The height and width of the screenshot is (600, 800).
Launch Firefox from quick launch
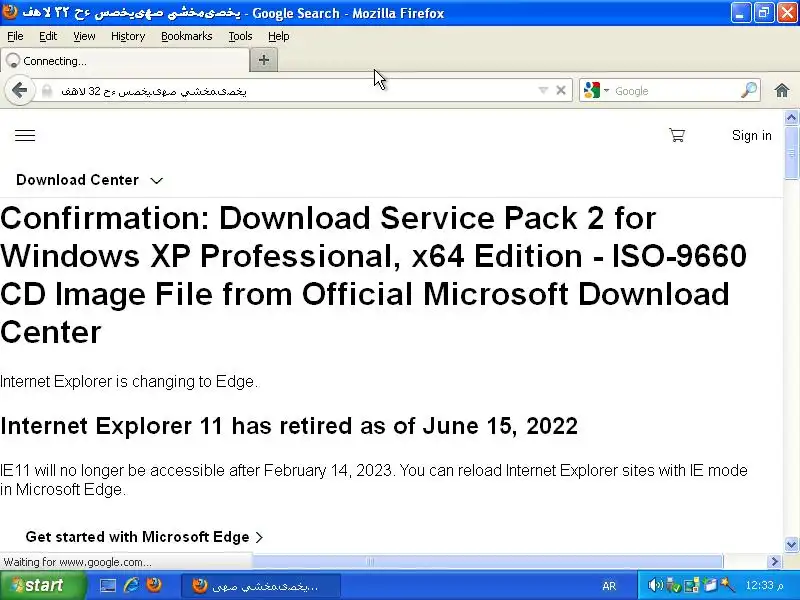tap(154, 585)
